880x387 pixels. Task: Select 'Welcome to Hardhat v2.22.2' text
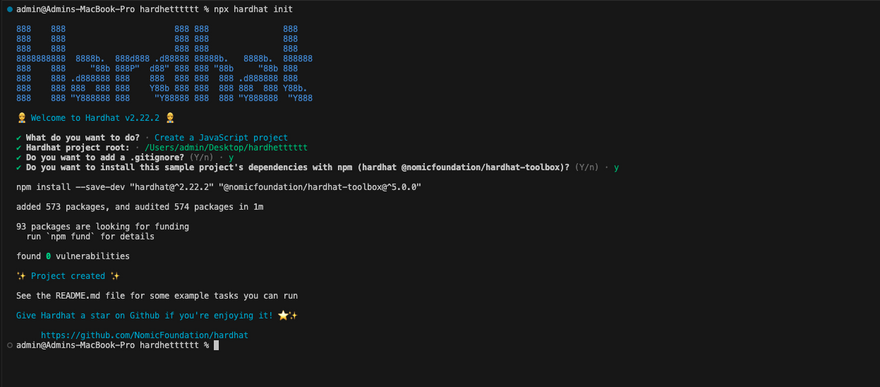click(x=96, y=118)
